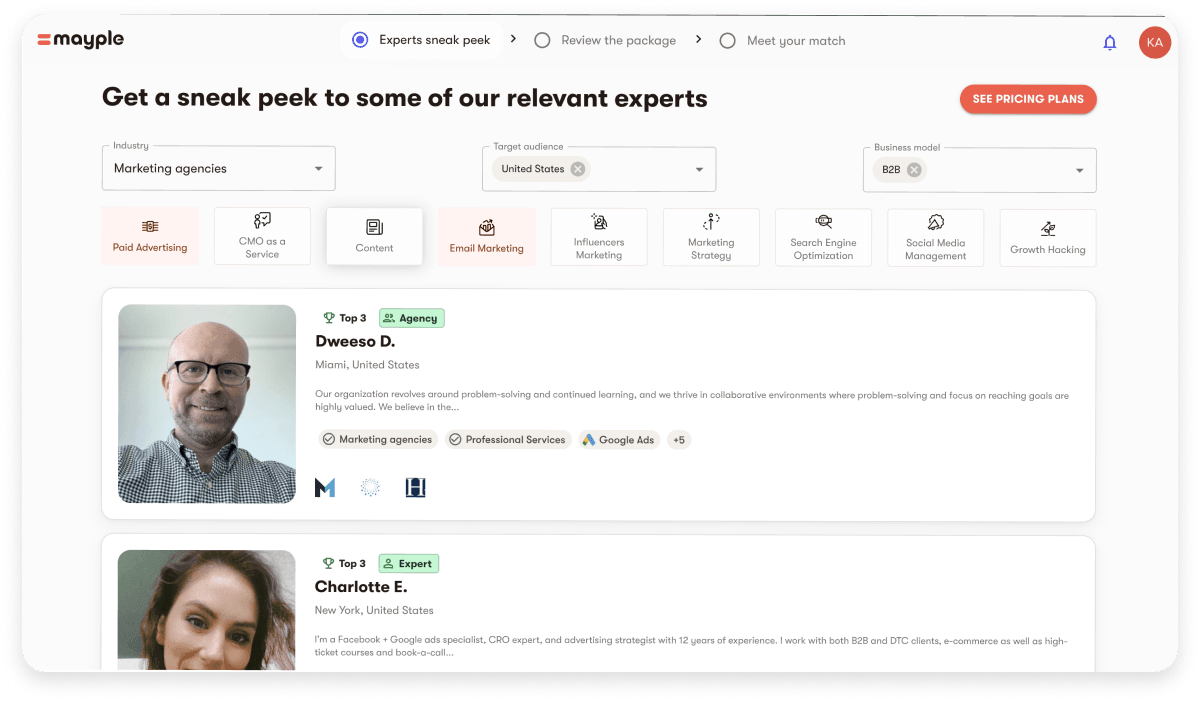1200x702 pixels.
Task: Click the sneak peek page heading
Action: [x=405, y=98]
